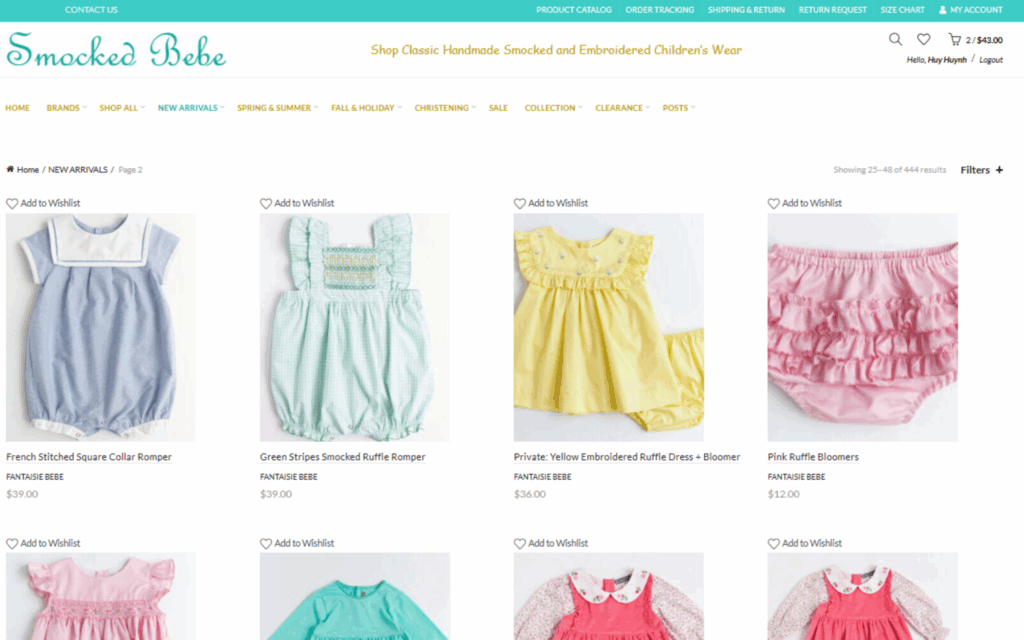Click the Smocked Bebe logo
The image size is (1024, 640).
[116, 50]
